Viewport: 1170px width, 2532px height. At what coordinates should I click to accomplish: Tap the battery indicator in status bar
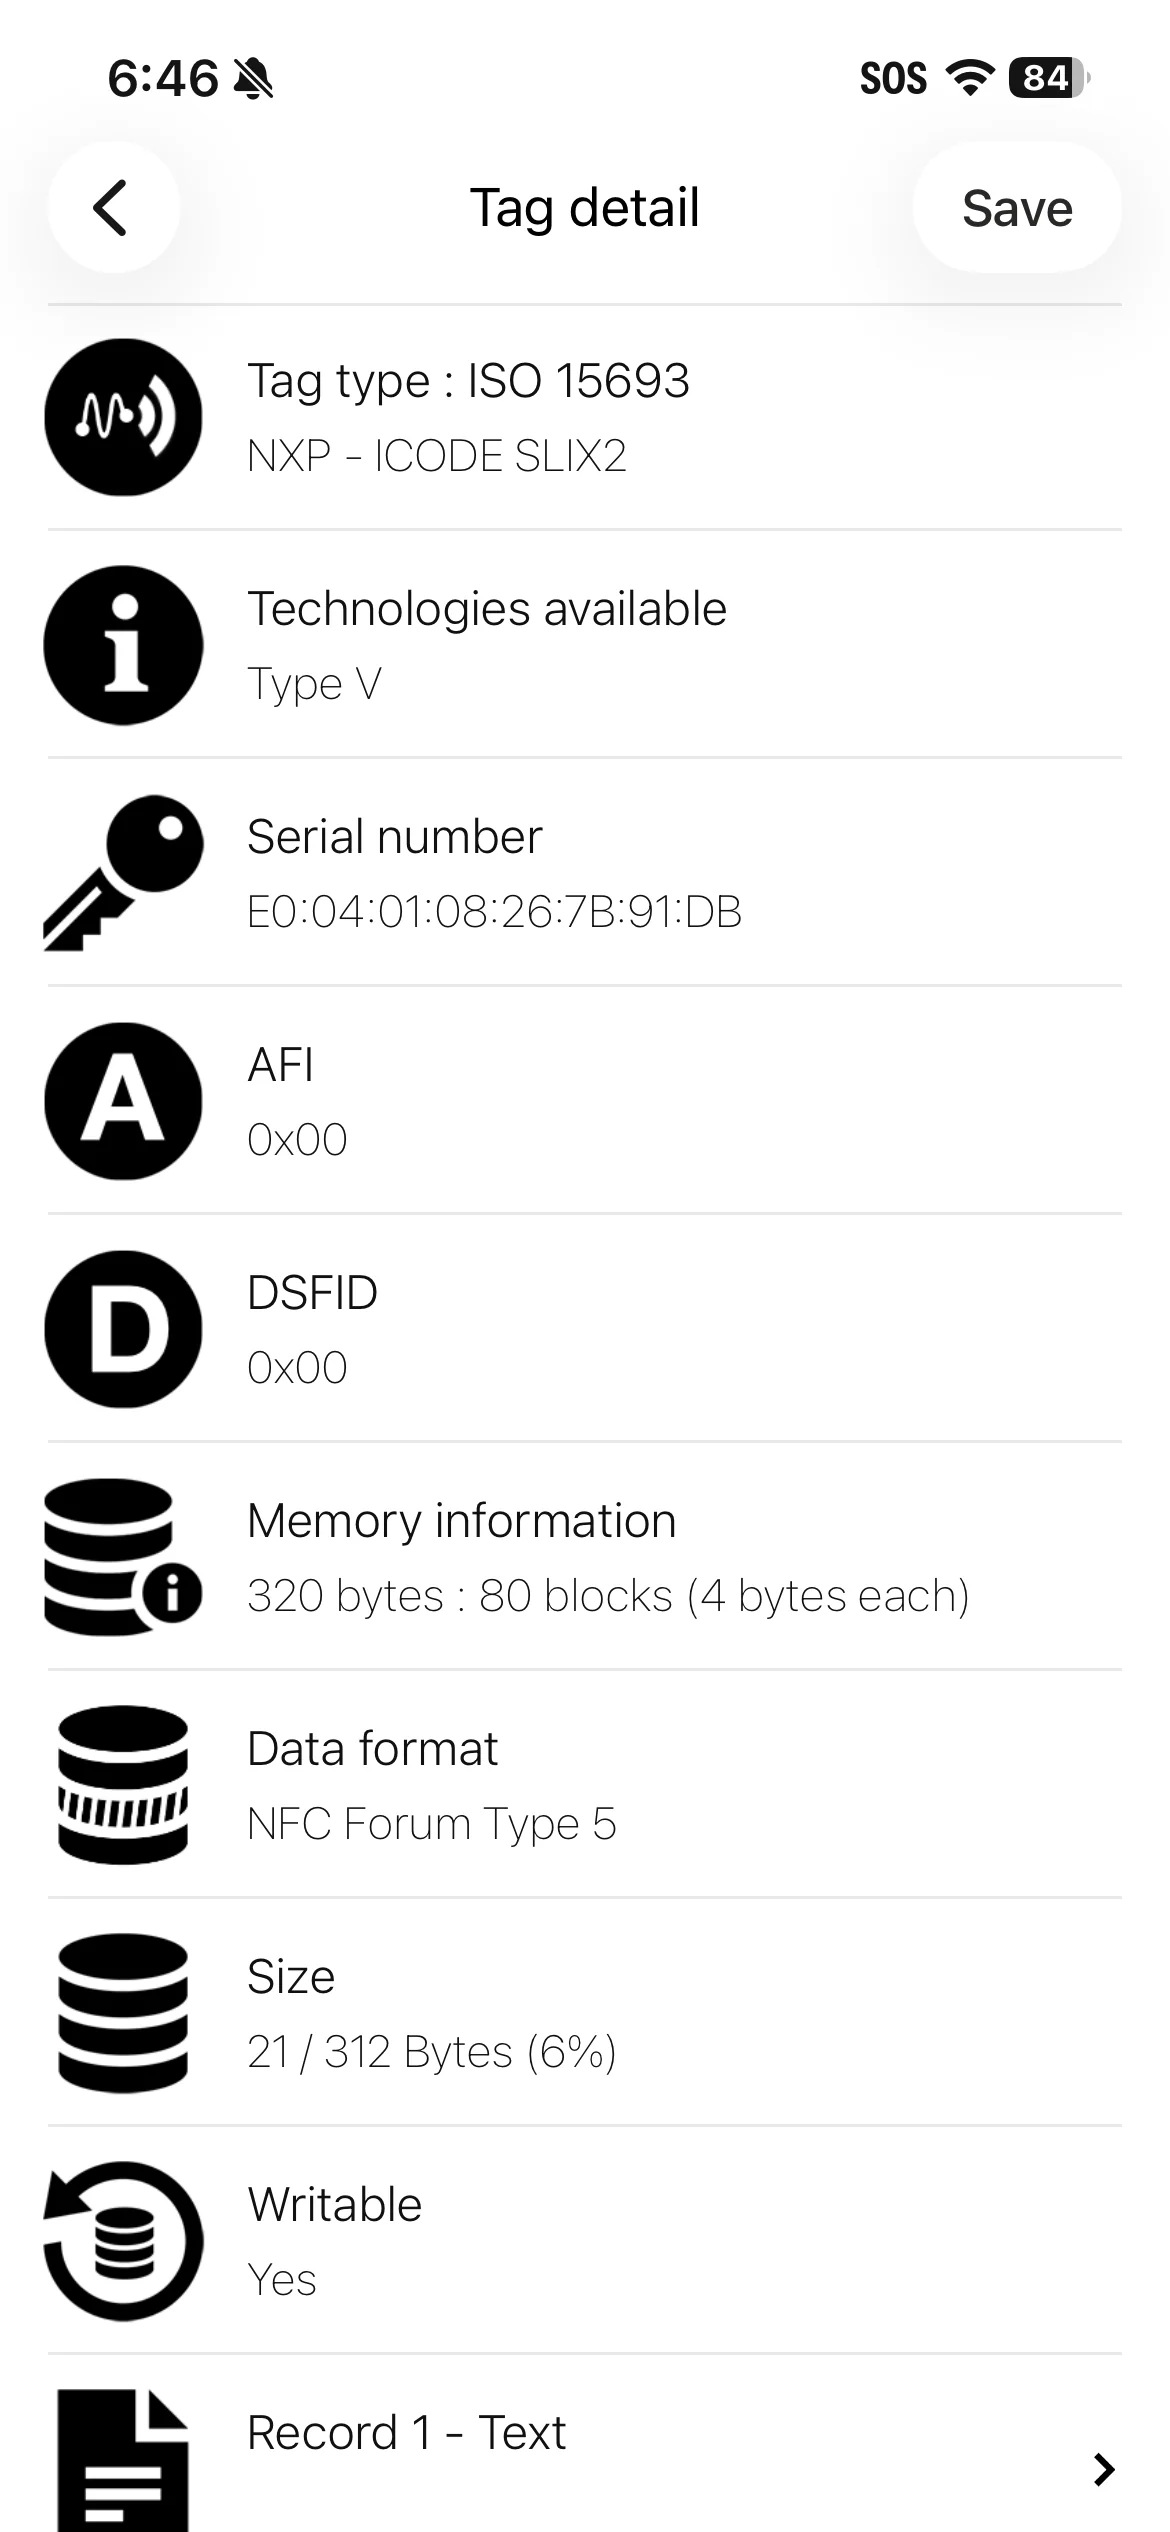(1049, 78)
